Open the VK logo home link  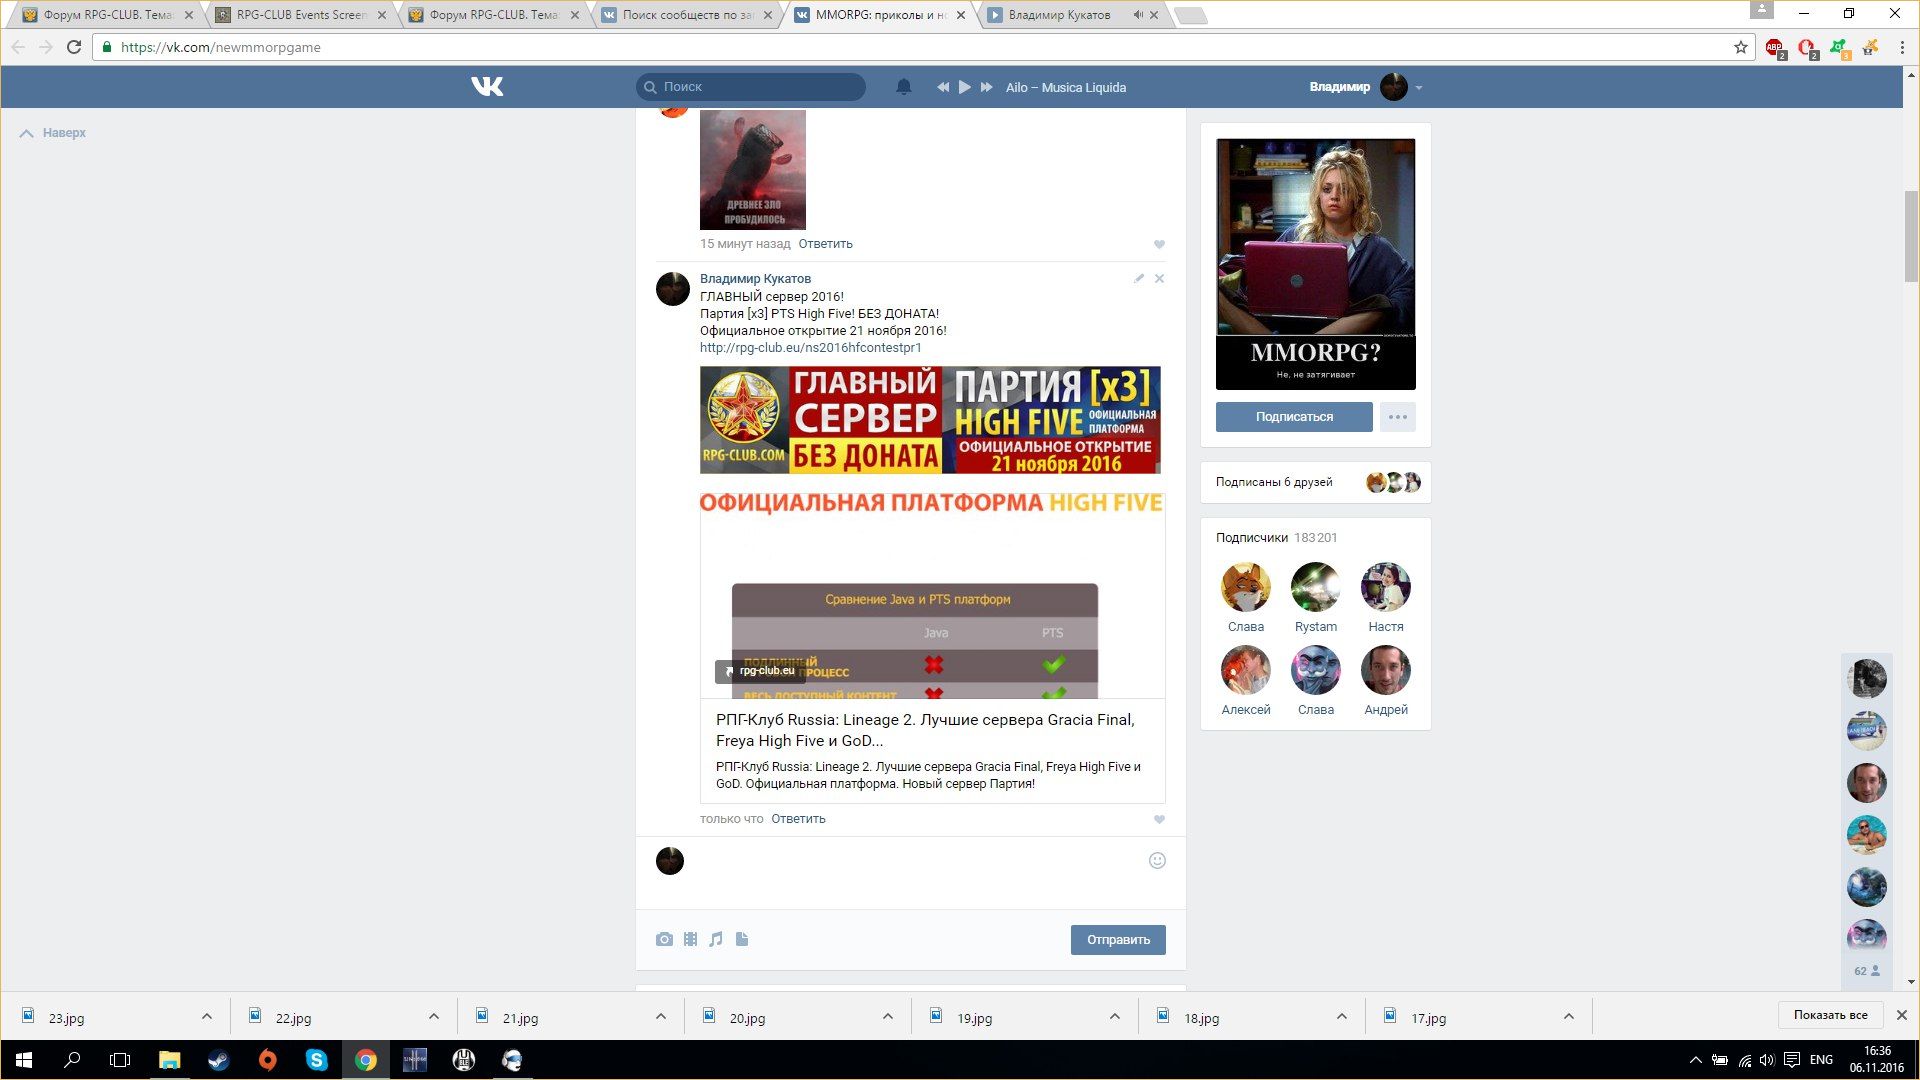coord(487,87)
